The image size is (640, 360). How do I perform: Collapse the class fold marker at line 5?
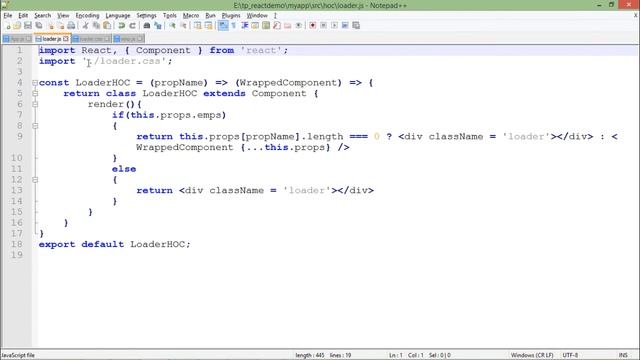(35, 93)
